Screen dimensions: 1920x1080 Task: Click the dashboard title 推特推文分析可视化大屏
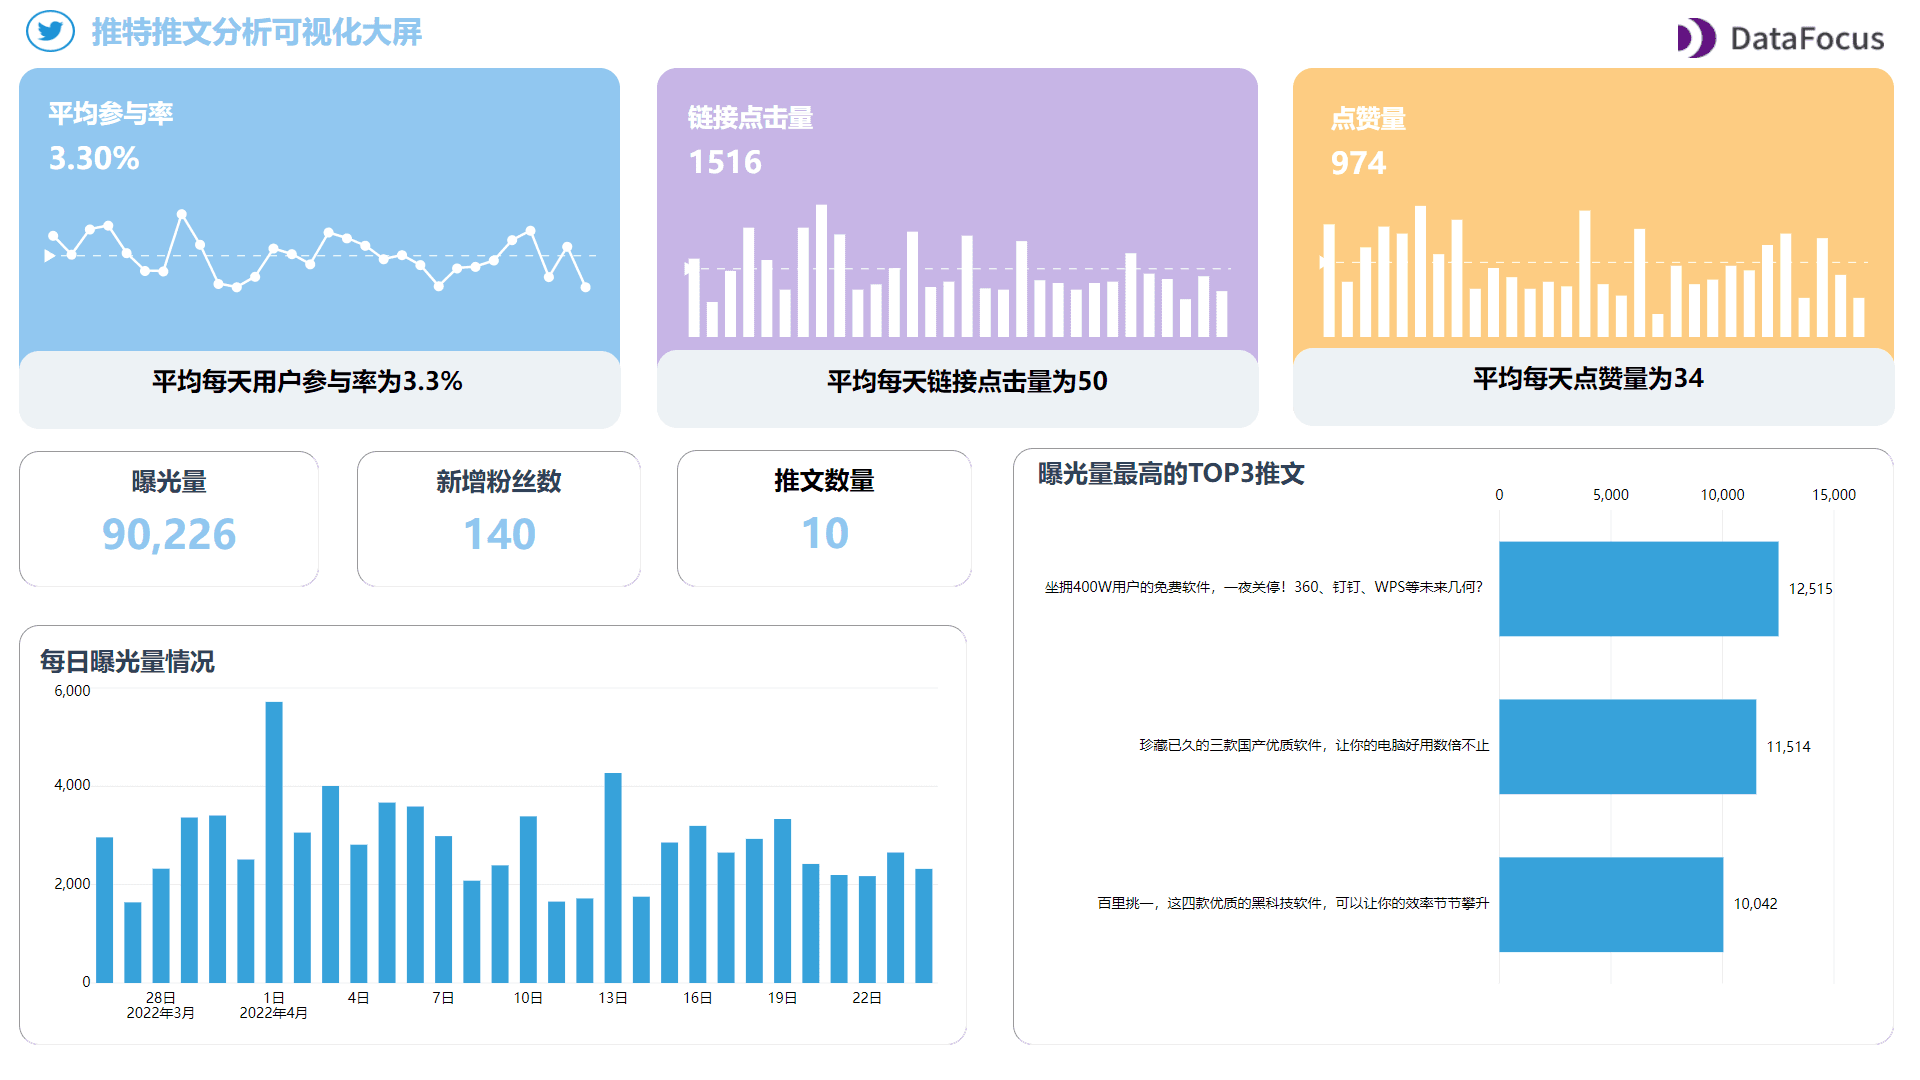[x=257, y=32]
